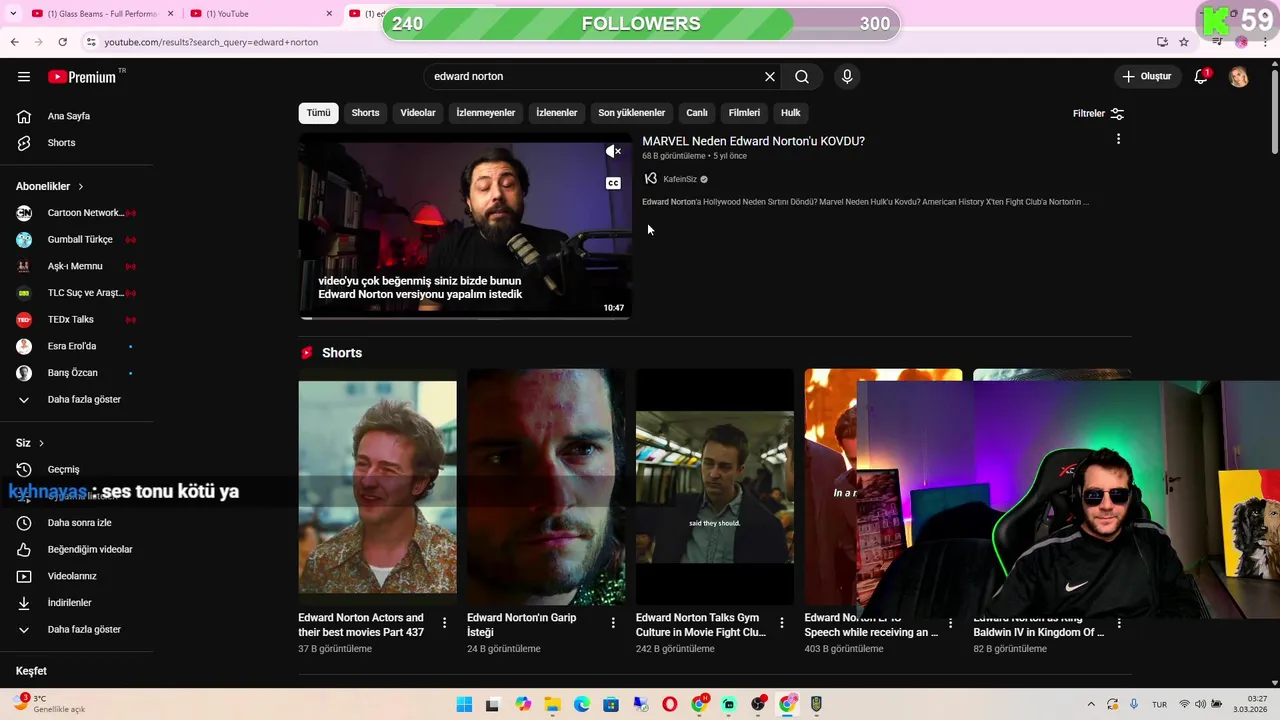Screen dimensions: 1280x720
Task: Open the tab search dropdown arrow
Action: [x=13, y=14]
